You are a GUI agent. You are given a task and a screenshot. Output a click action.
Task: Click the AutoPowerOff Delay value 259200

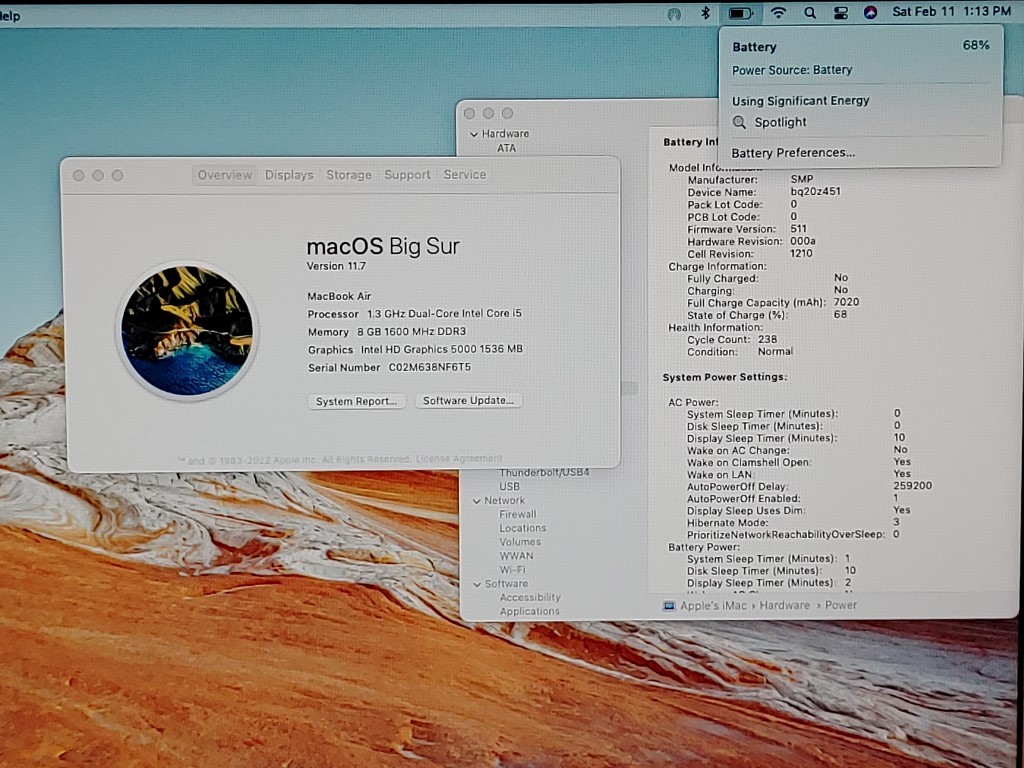(x=912, y=486)
